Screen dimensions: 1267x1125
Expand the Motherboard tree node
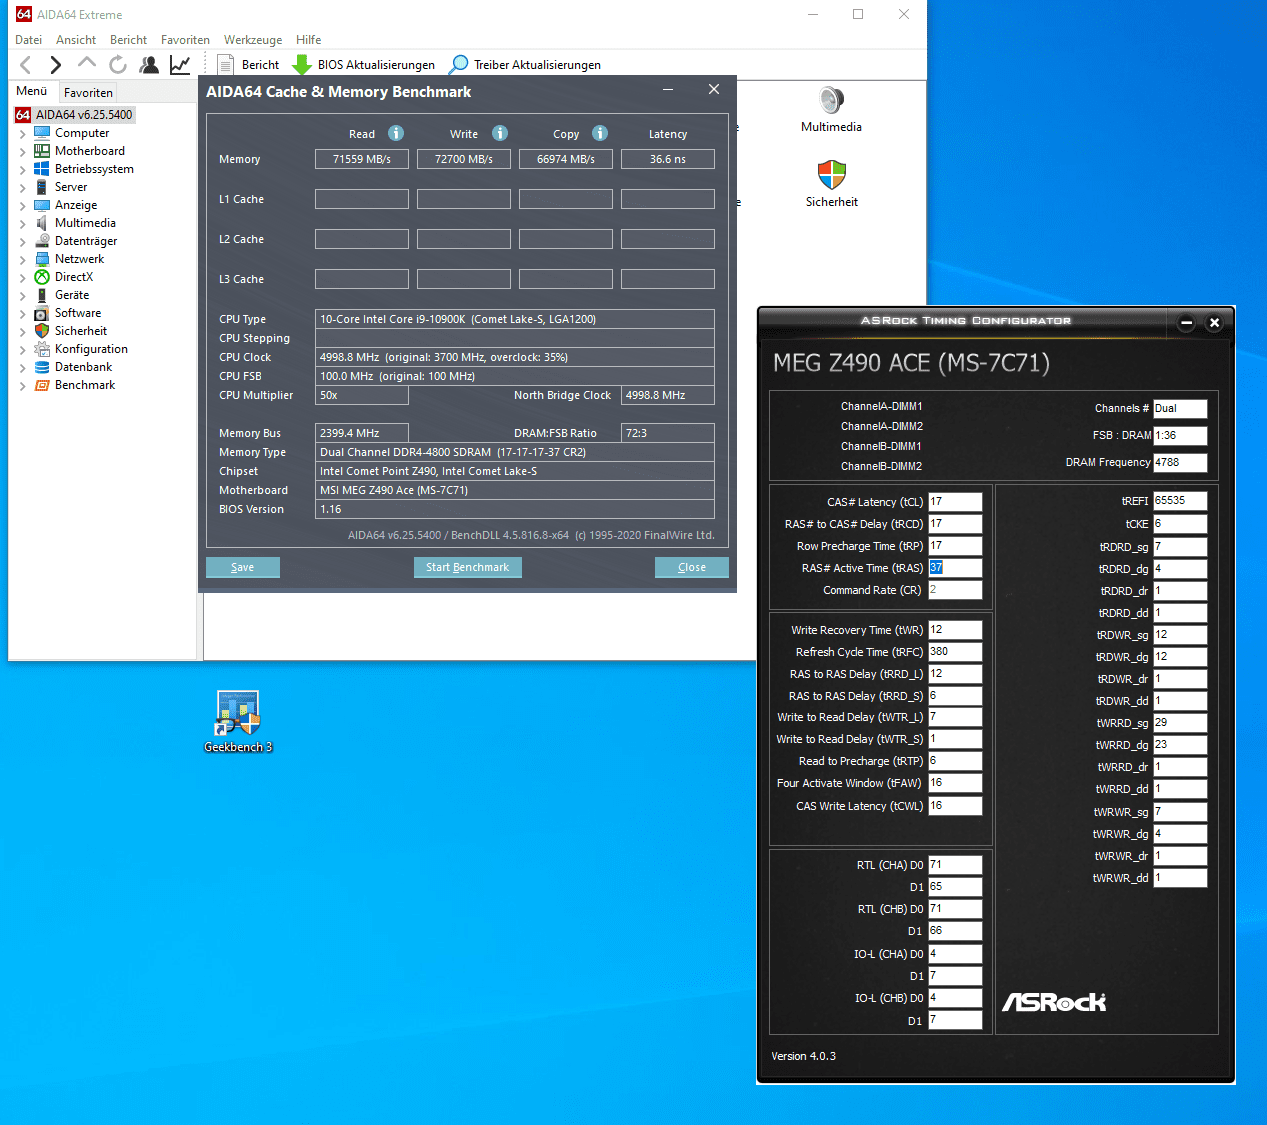click(x=22, y=151)
